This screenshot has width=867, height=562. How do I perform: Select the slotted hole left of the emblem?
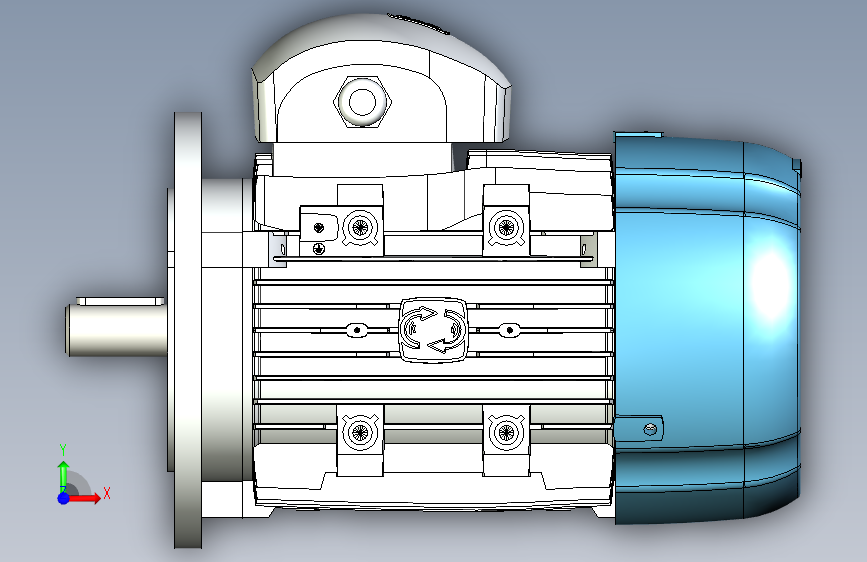357,330
